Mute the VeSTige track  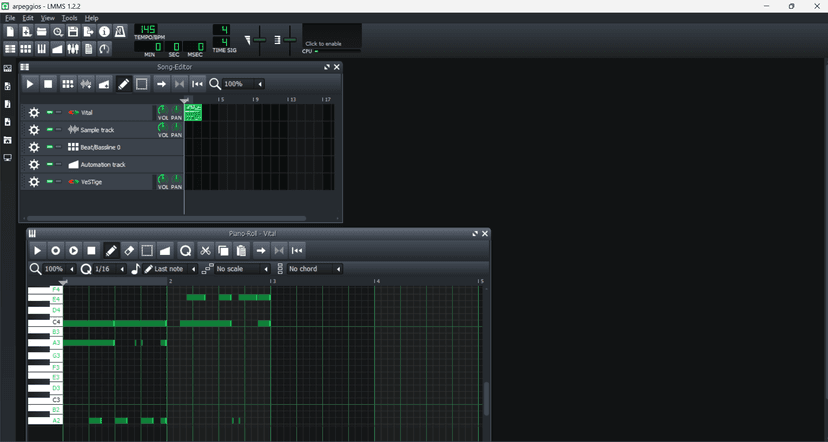pyautogui.click(x=50, y=182)
